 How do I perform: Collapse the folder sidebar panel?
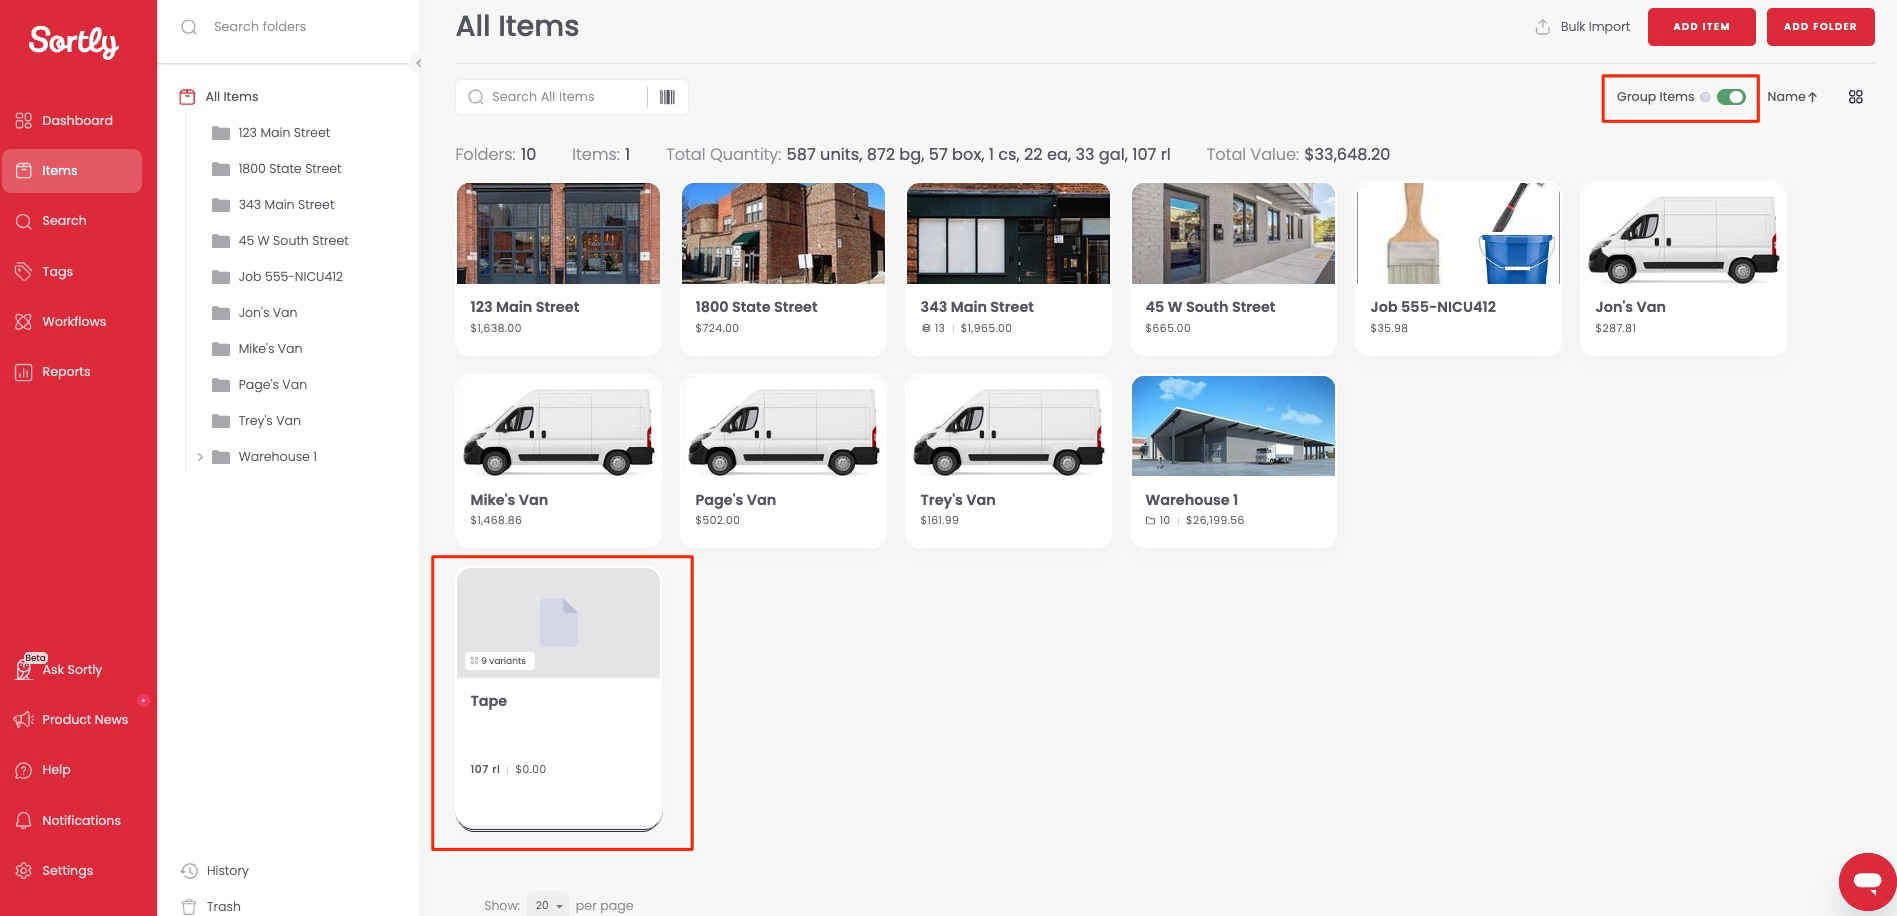[418, 63]
